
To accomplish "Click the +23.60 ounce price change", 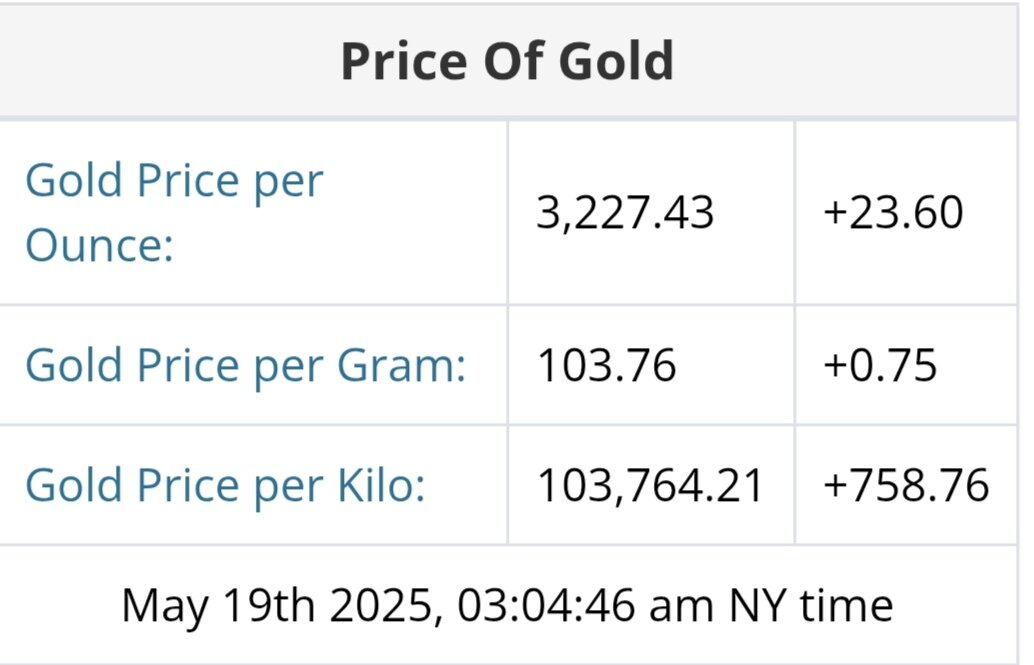I will tap(892, 213).
